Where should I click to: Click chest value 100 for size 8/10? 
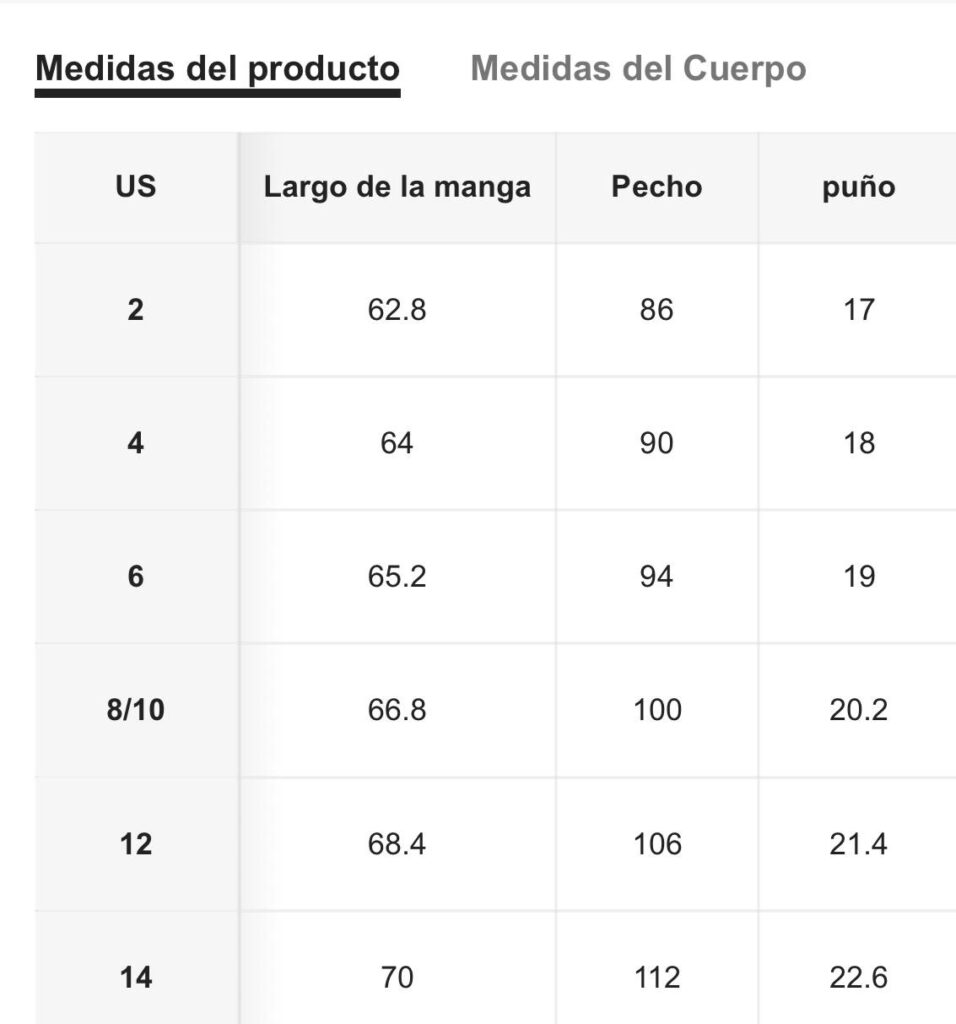657,710
